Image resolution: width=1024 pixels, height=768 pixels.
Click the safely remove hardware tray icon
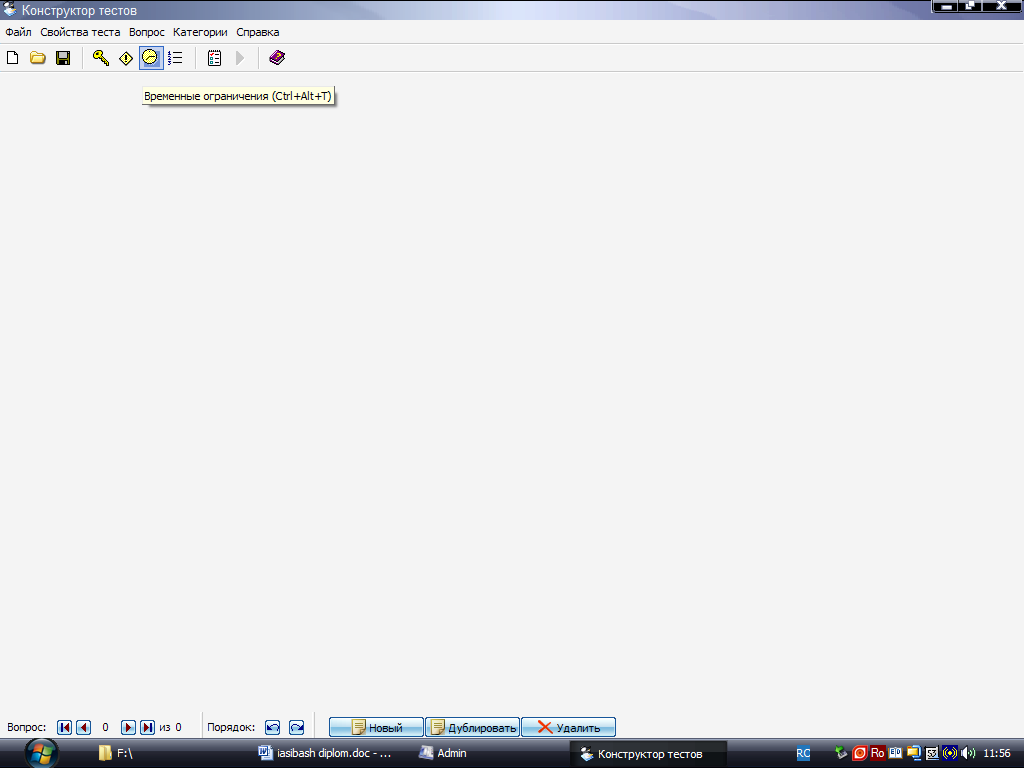tap(841, 753)
